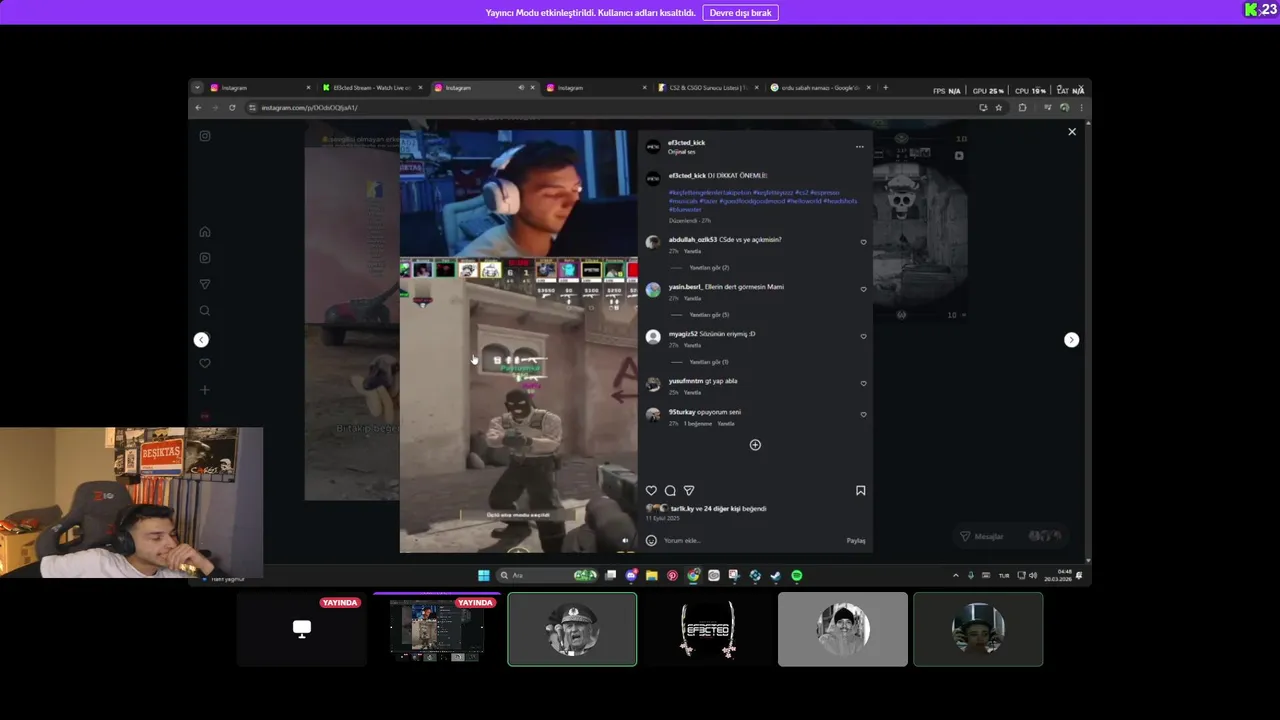Open the TUR language switcher
The width and height of the screenshot is (1280, 720).
[x=1004, y=576]
